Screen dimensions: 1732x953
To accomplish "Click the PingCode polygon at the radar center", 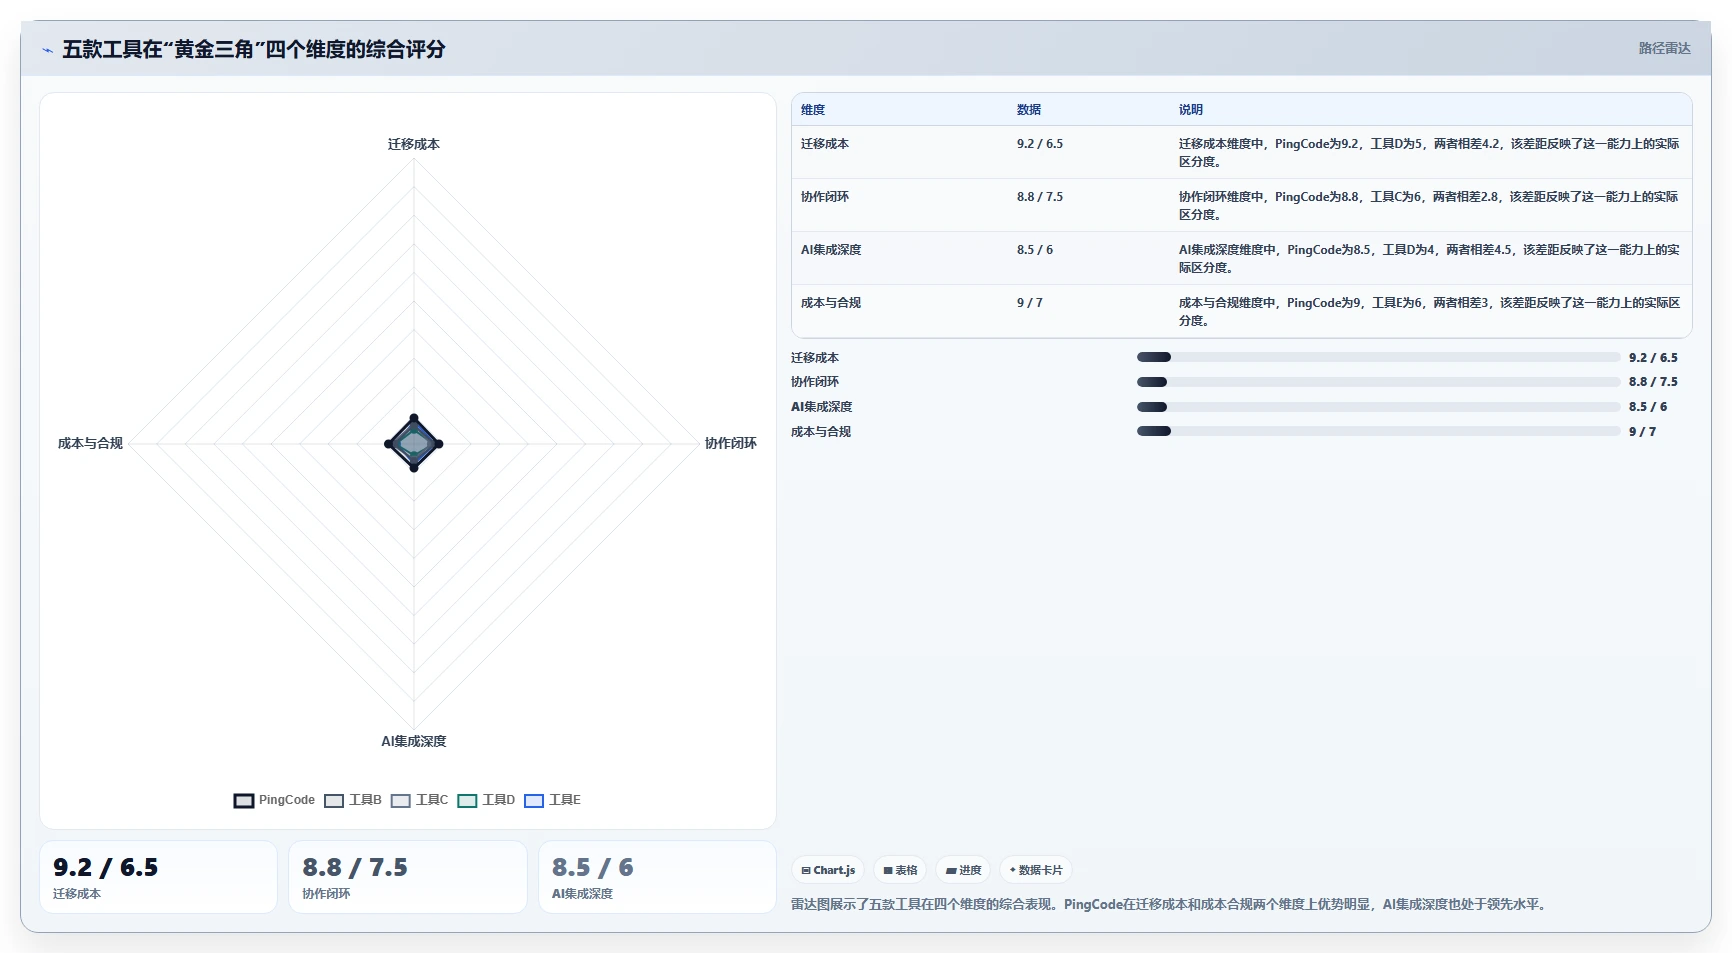I will click(414, 443).
